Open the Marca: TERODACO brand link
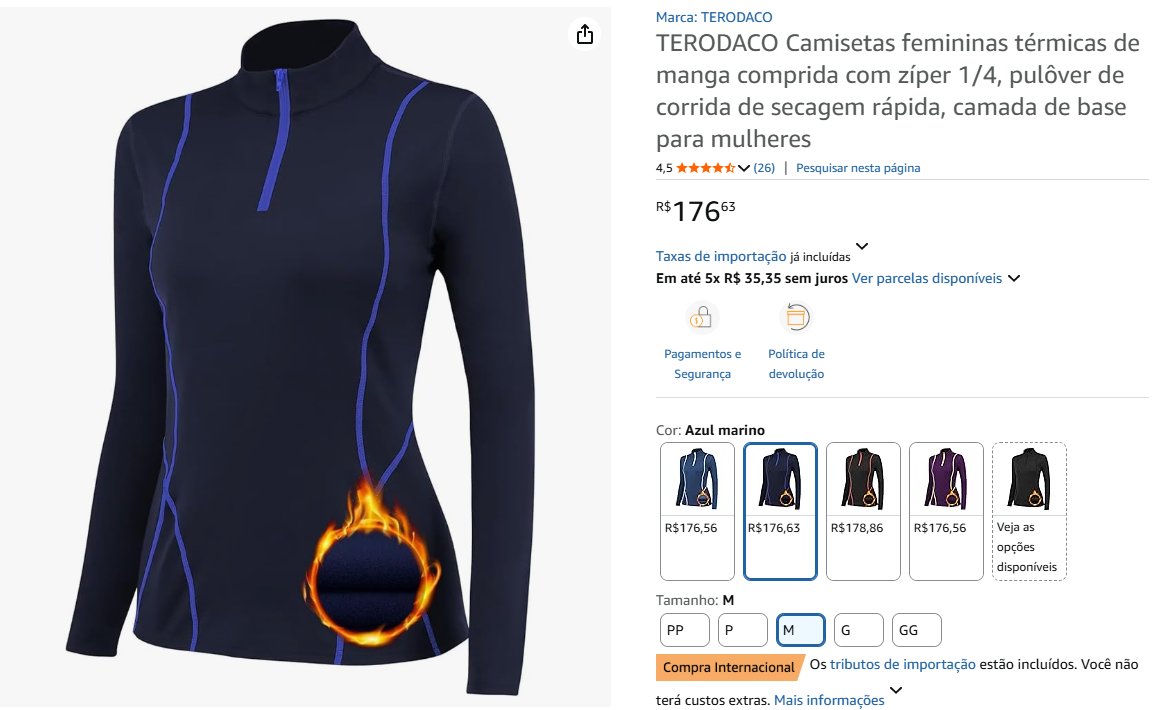The height and width of the screenshot is (710, 1172). 714,17
